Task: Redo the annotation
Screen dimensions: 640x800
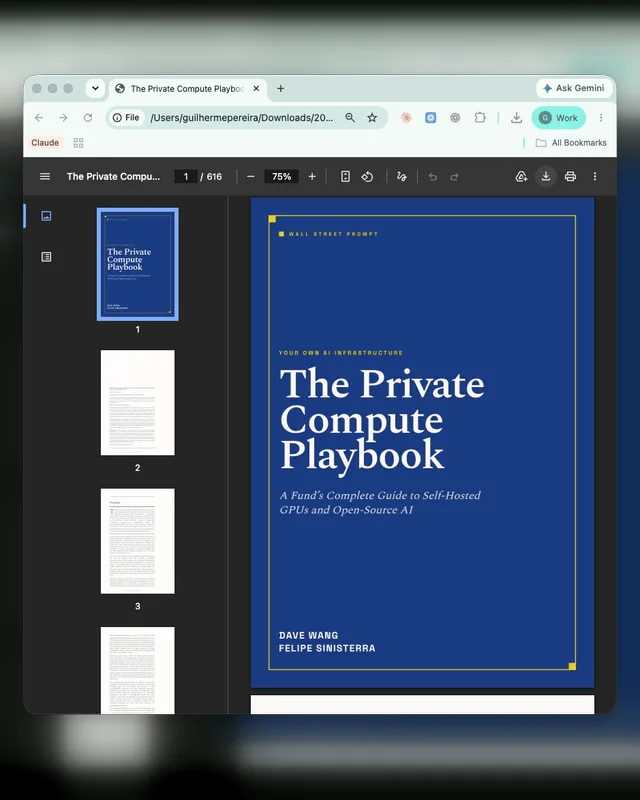Action: 454,177
